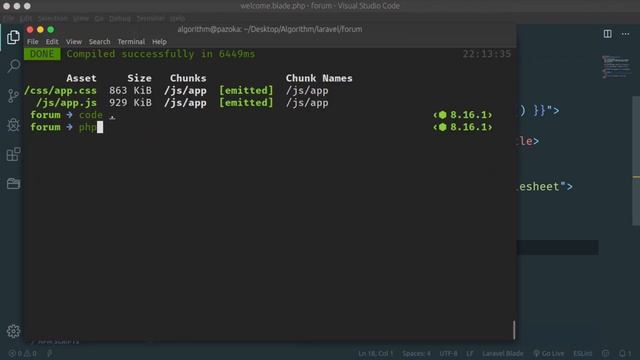Maximize the terminal window with green button
This screenshot has width=640, height=360.
pyautogui.click(x=51, y=29)
